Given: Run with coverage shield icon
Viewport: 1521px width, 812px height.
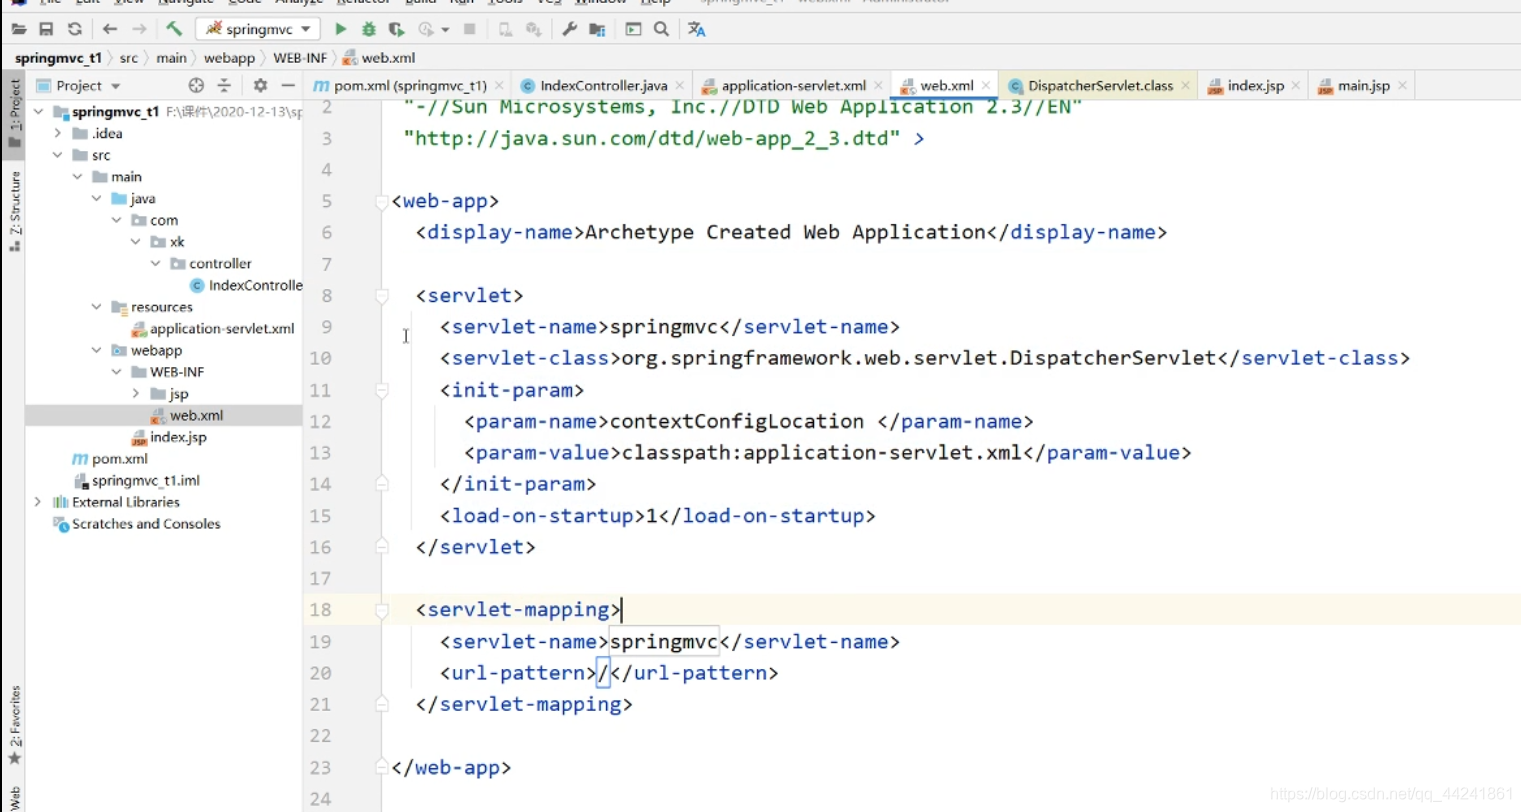Looking at the screenshot, I should click(x=397, y=29).
